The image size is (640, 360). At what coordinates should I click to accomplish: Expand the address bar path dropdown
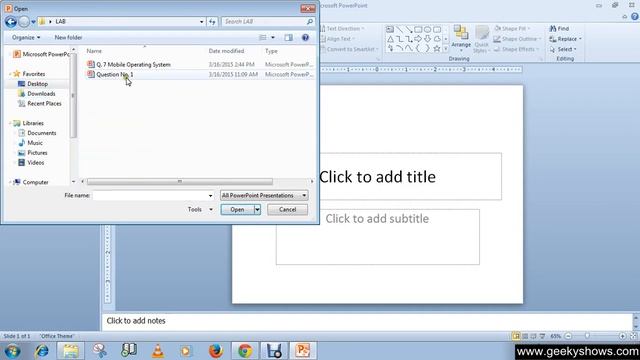point(201,22)
